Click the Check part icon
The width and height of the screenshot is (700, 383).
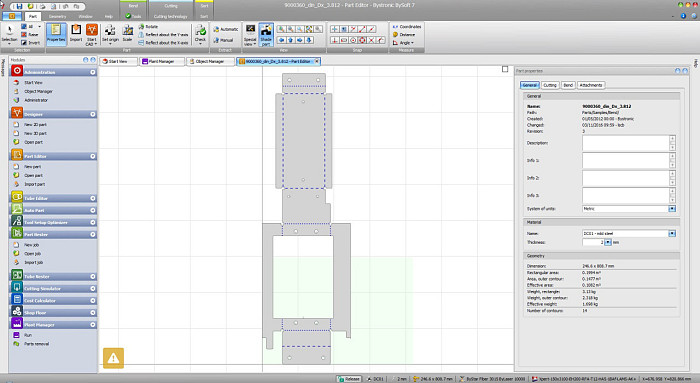[200, 34]
